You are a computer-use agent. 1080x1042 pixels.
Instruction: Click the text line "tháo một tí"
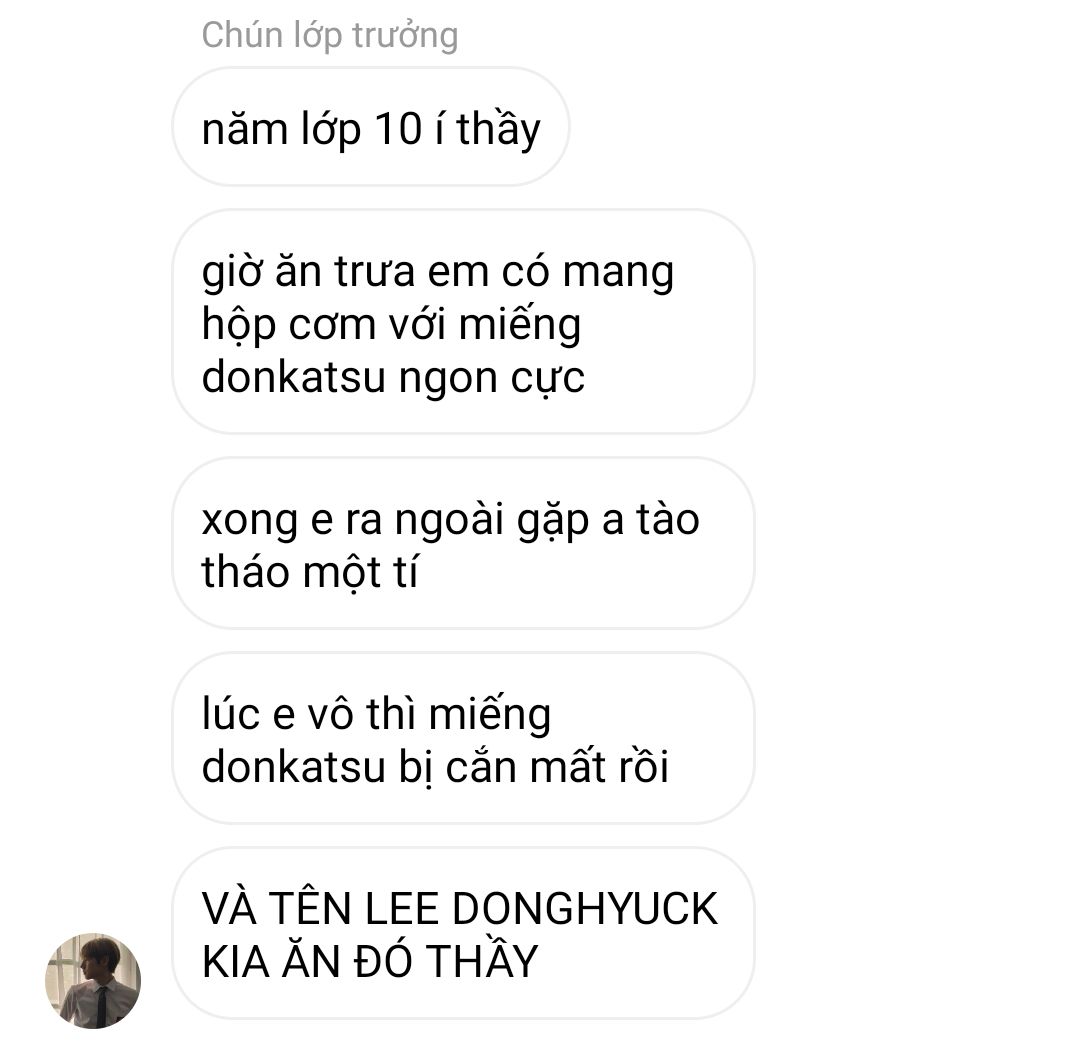[x=309, y=572]
